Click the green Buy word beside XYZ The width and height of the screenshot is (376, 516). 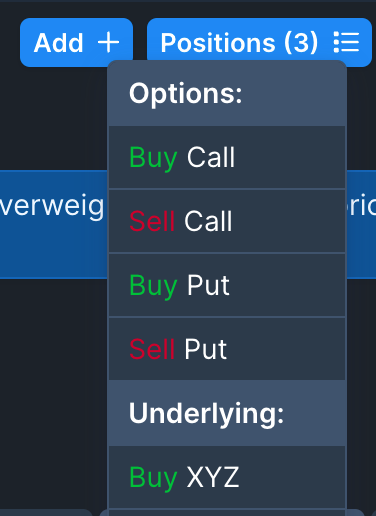click(153, 478)
